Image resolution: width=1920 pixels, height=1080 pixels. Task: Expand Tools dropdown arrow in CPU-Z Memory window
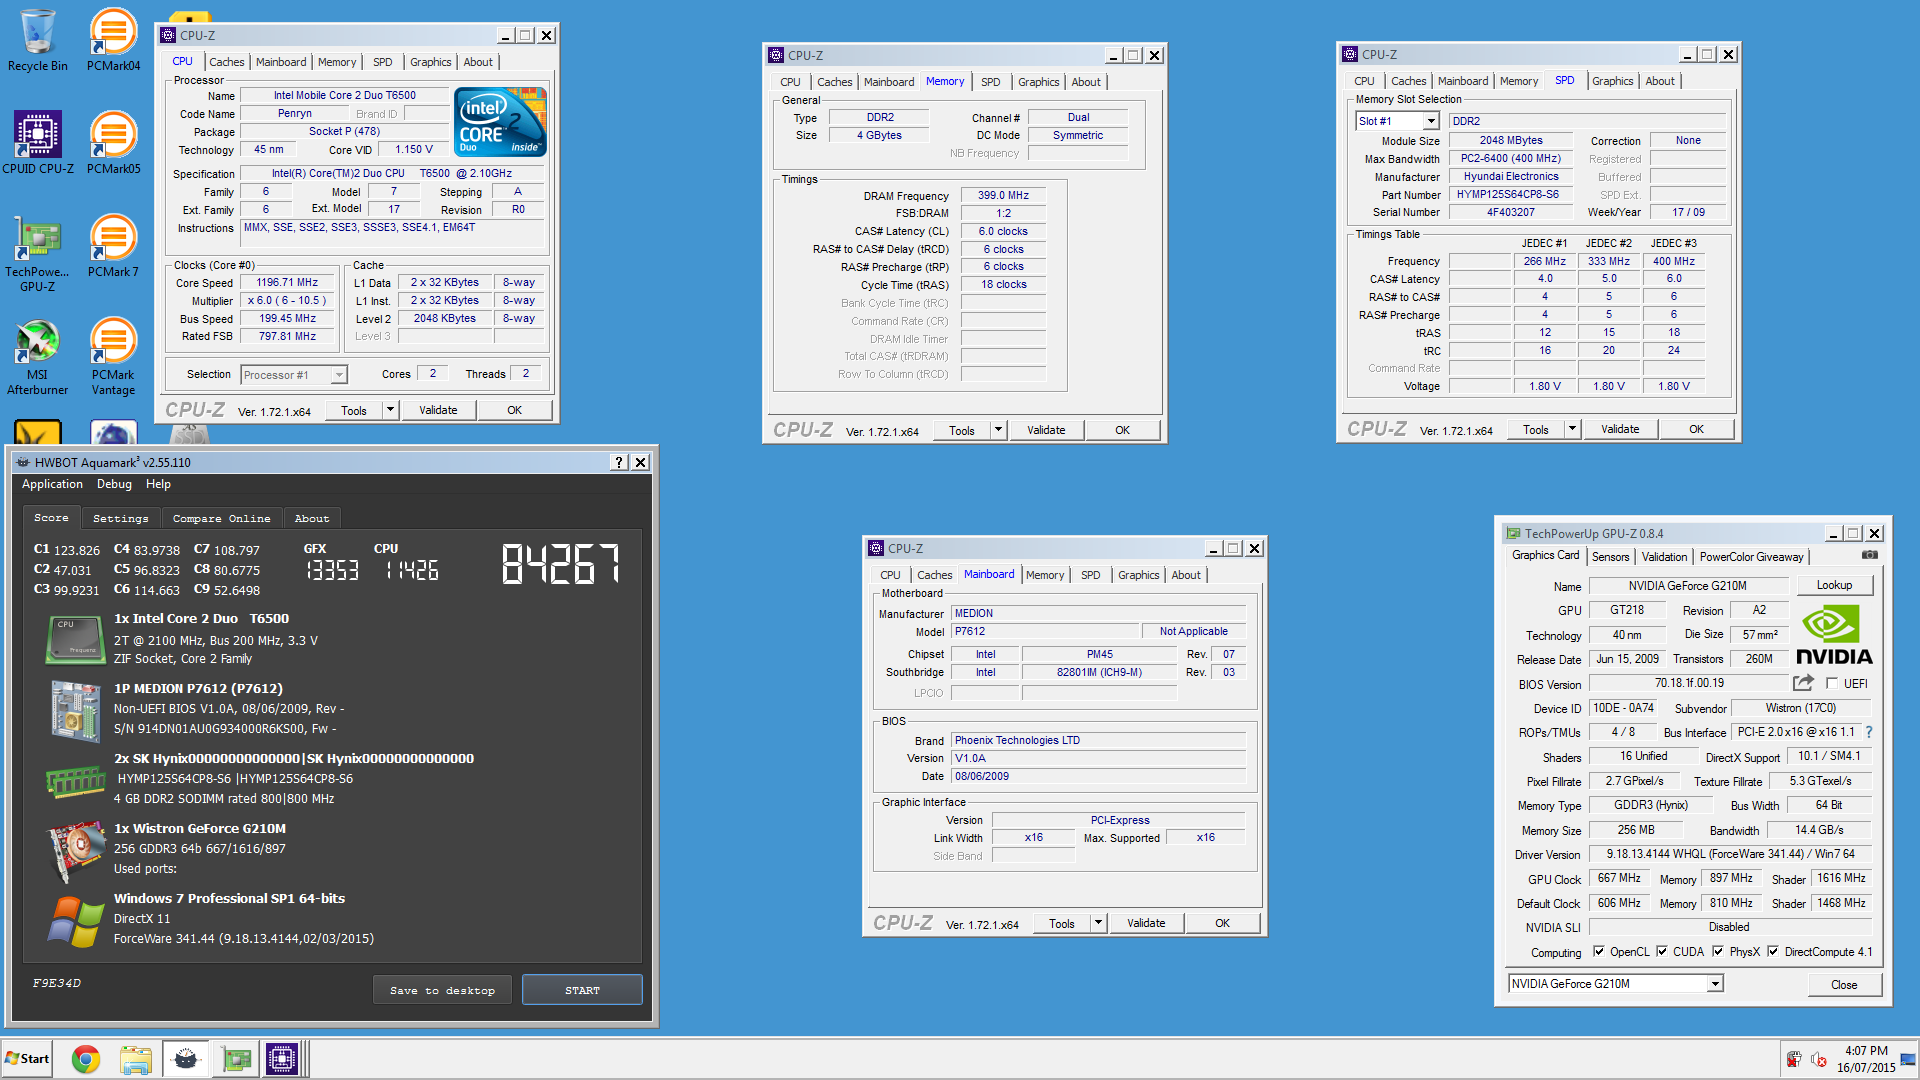point(998,430)
